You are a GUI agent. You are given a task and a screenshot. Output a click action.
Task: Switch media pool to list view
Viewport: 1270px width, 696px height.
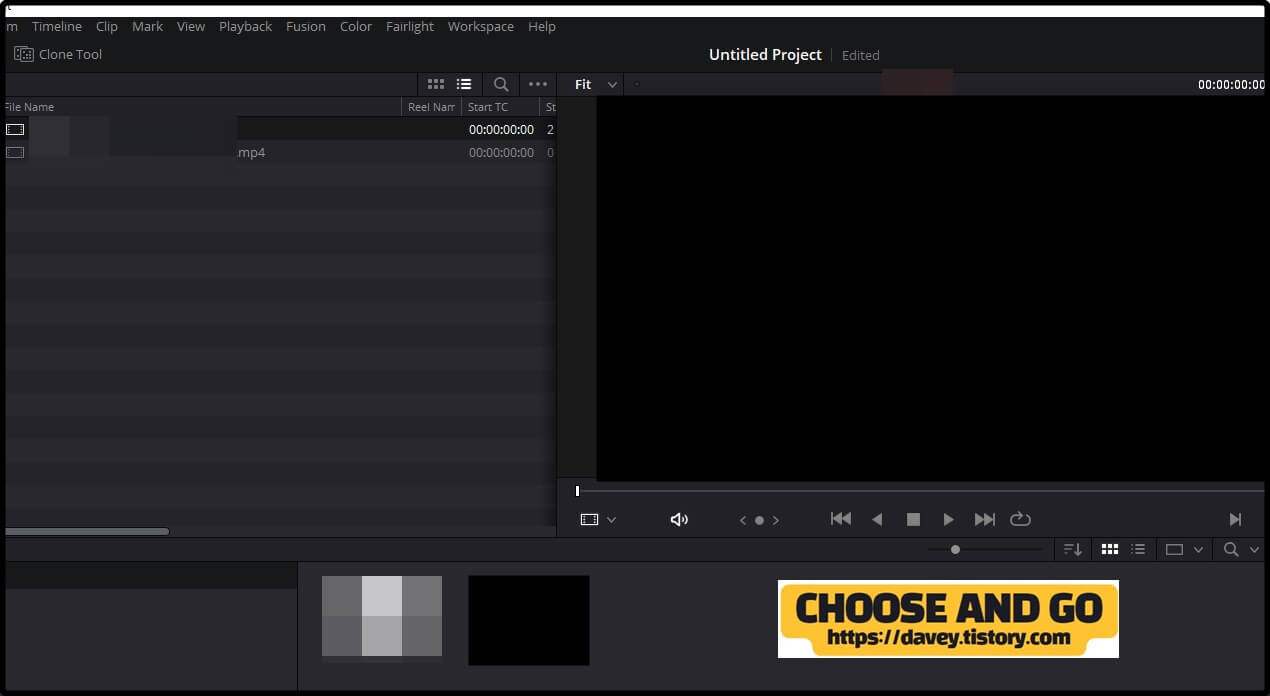click(x=1138, y=549)
